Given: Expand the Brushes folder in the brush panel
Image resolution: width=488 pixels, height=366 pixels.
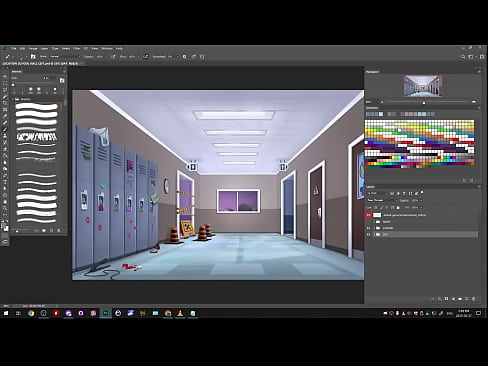Looking at the screenshot, I should pos(14,99).
